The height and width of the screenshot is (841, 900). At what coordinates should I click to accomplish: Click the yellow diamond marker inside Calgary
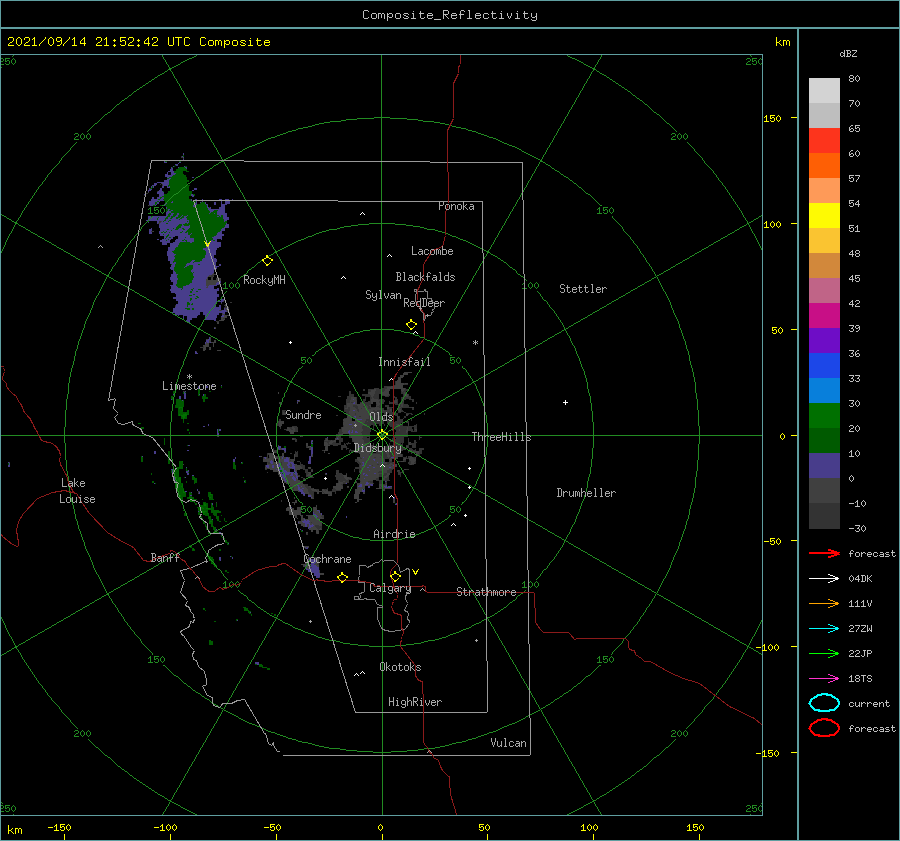pos(395,576)
